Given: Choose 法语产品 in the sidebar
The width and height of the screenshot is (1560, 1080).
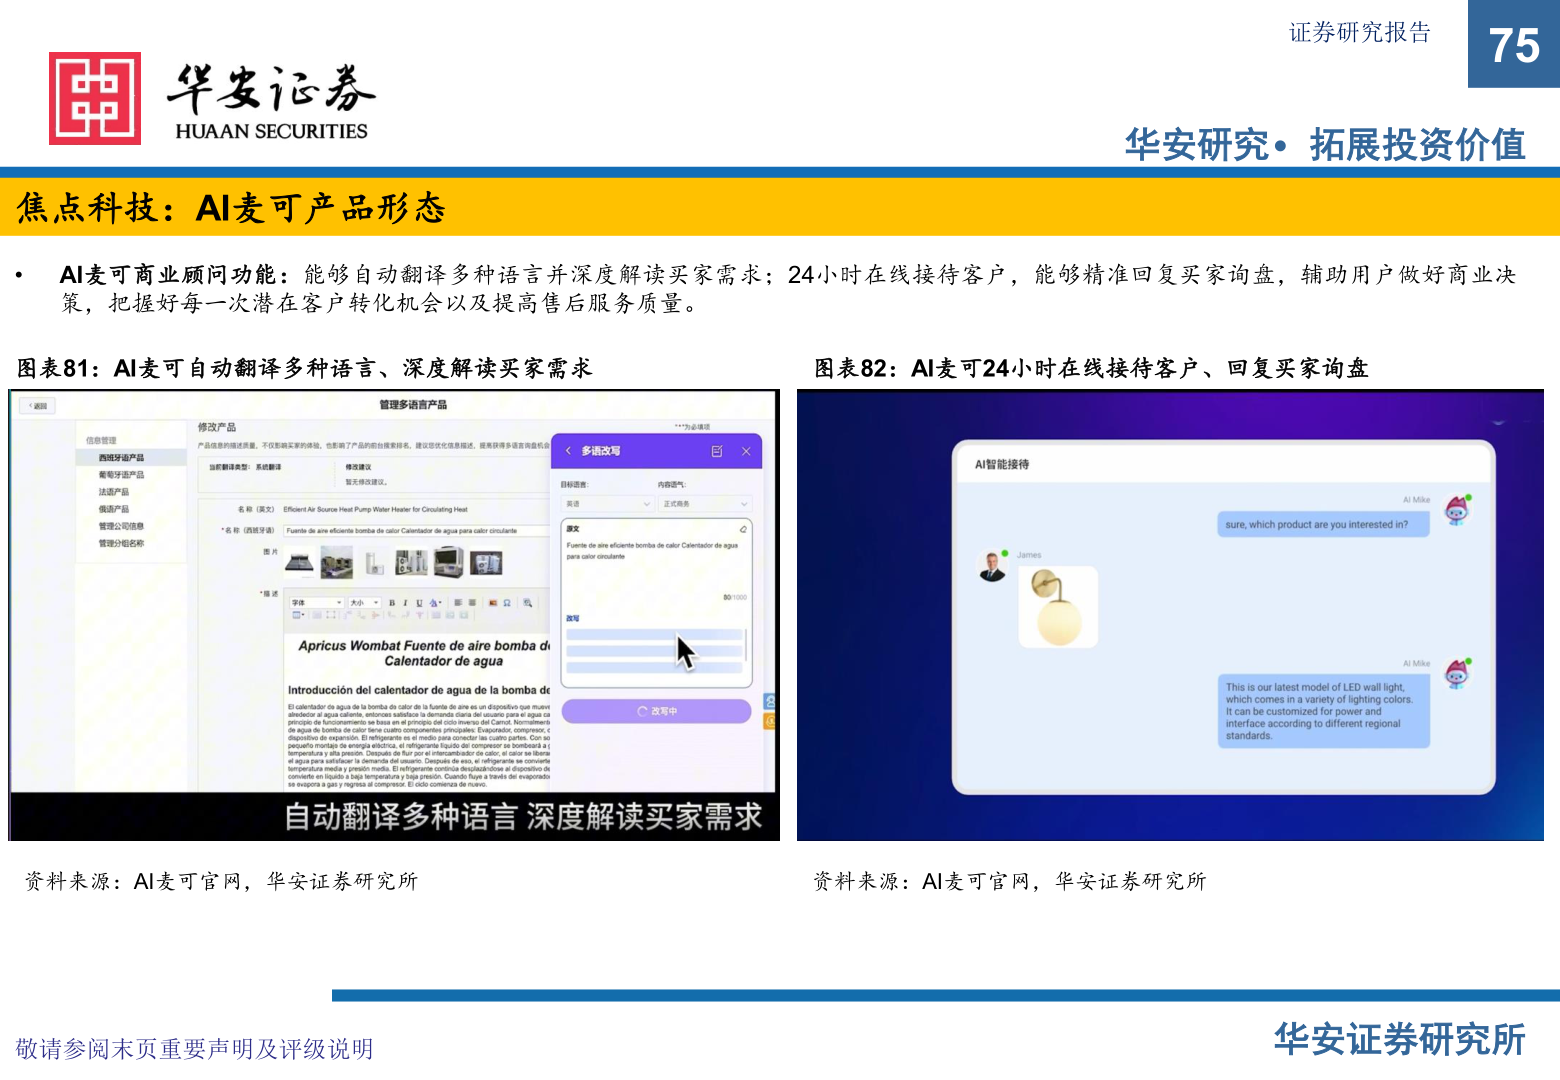Looking at the screenshot, I should point(114,492).
